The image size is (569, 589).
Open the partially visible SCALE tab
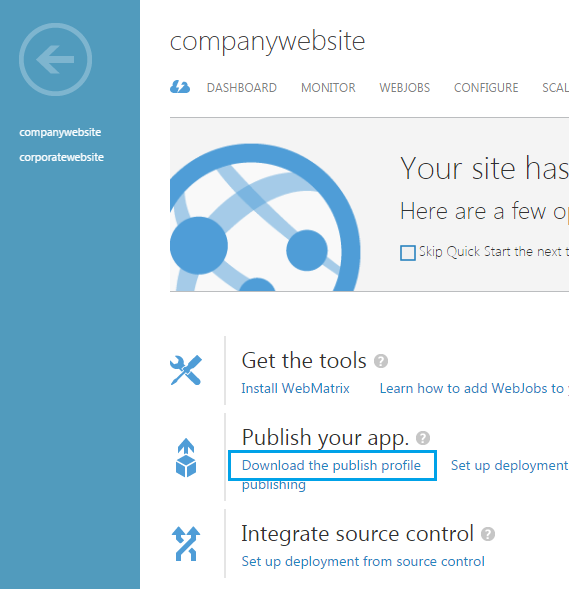pos(555,88)
